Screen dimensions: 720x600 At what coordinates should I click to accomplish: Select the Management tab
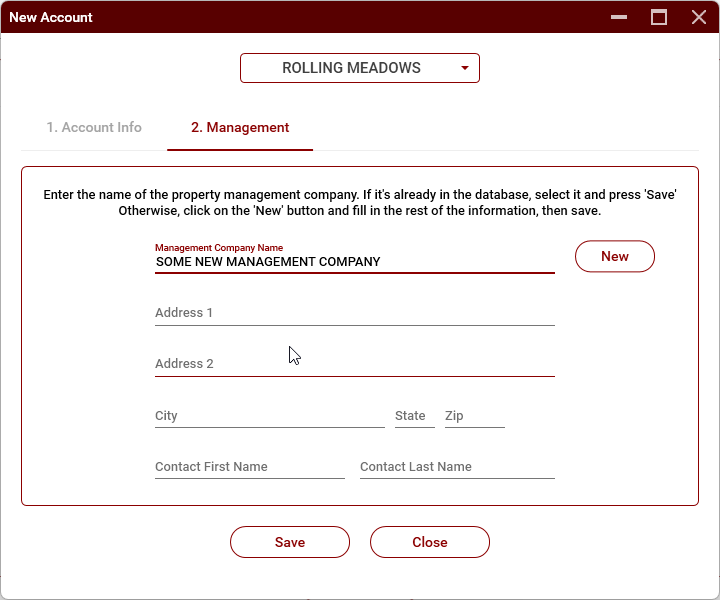click(x=240, y=128)
